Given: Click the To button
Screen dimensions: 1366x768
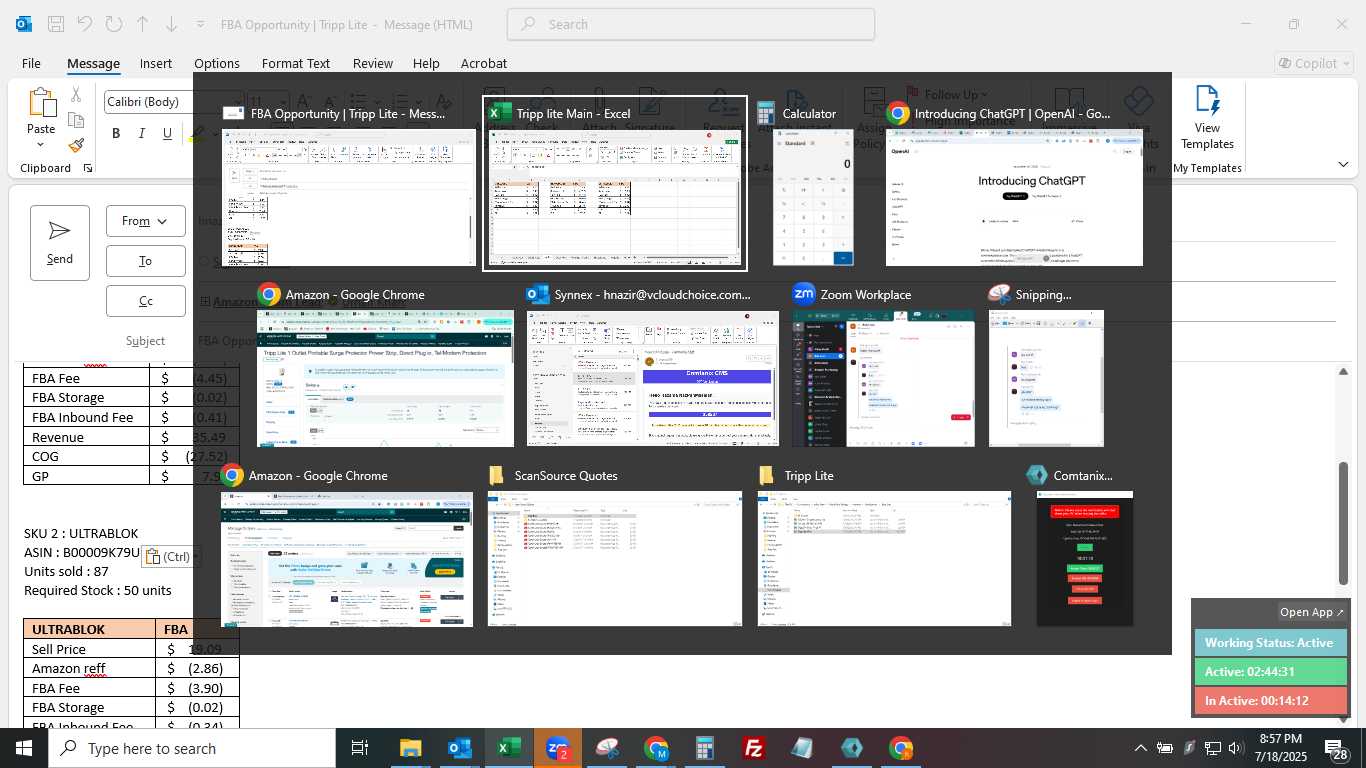Looking at the screenshot, I should pos(146,261).
